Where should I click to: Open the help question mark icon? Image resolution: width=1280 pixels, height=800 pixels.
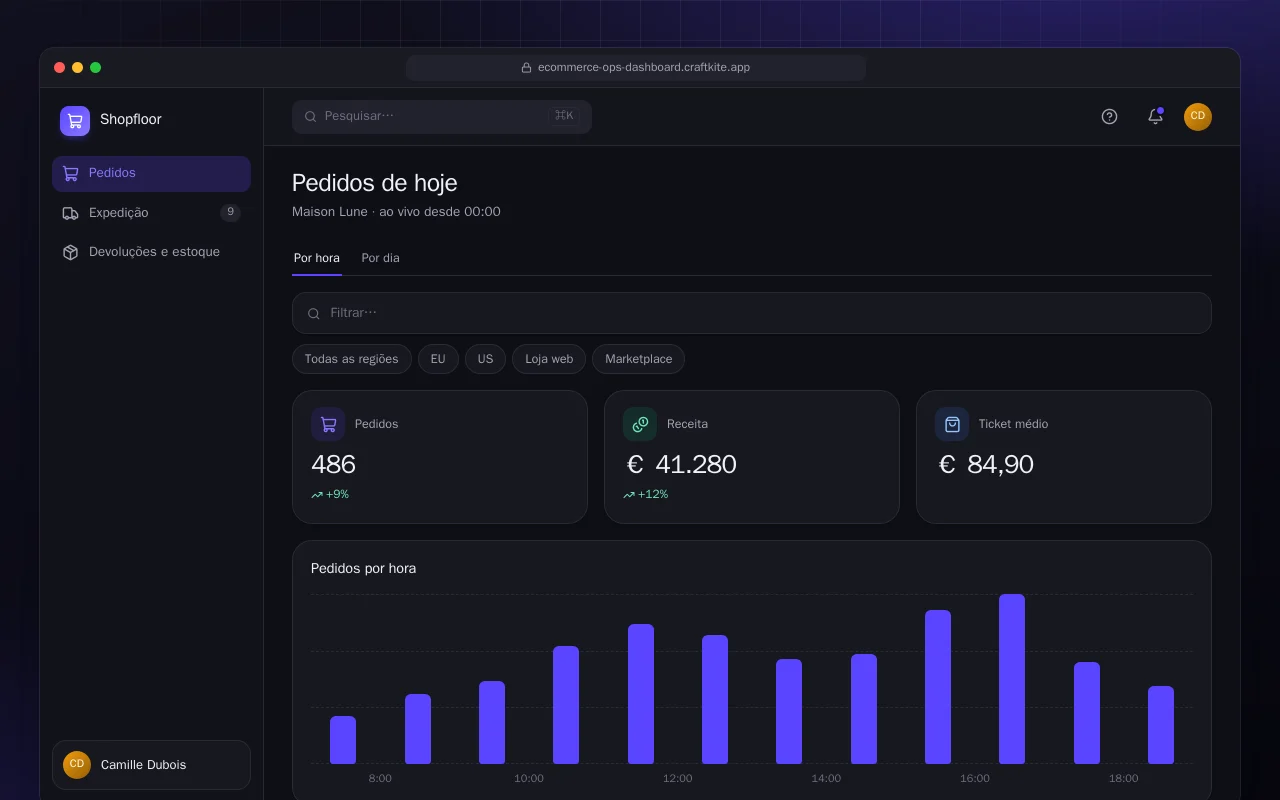coord(1109,116)
